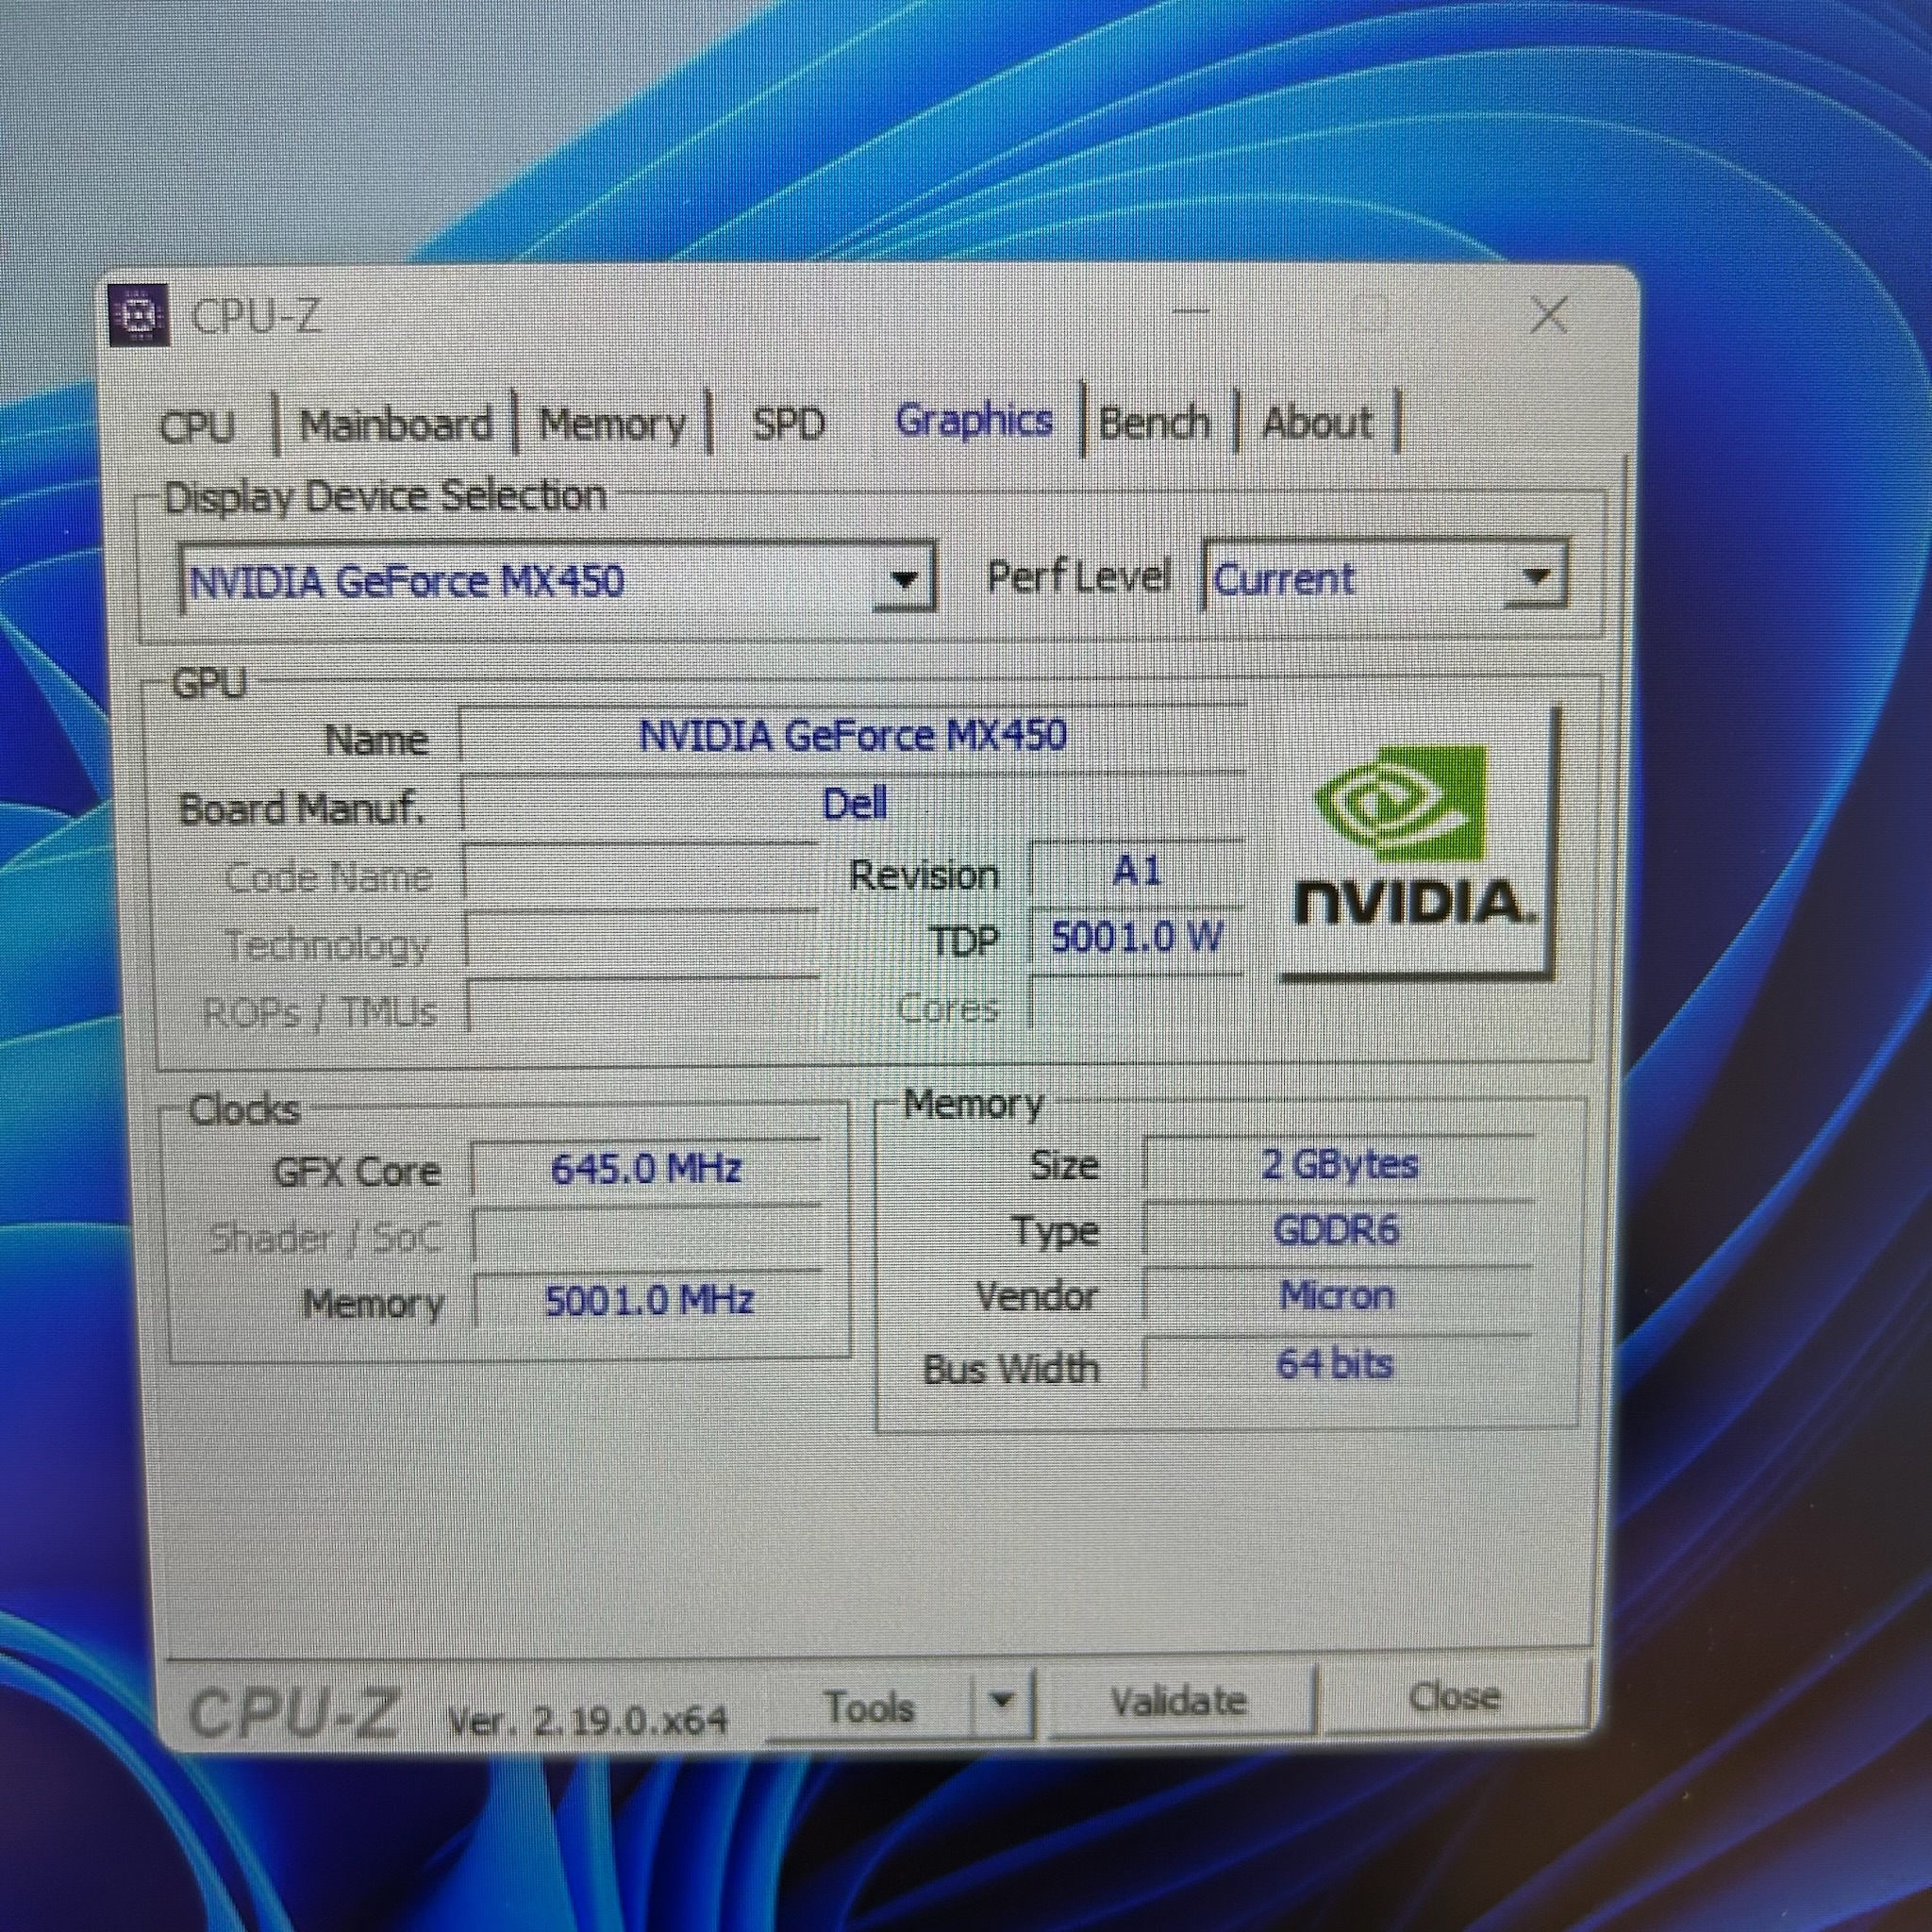Select the Memory tab
The height and width of the screenshot is (1932, 1932).
point(612,424)
